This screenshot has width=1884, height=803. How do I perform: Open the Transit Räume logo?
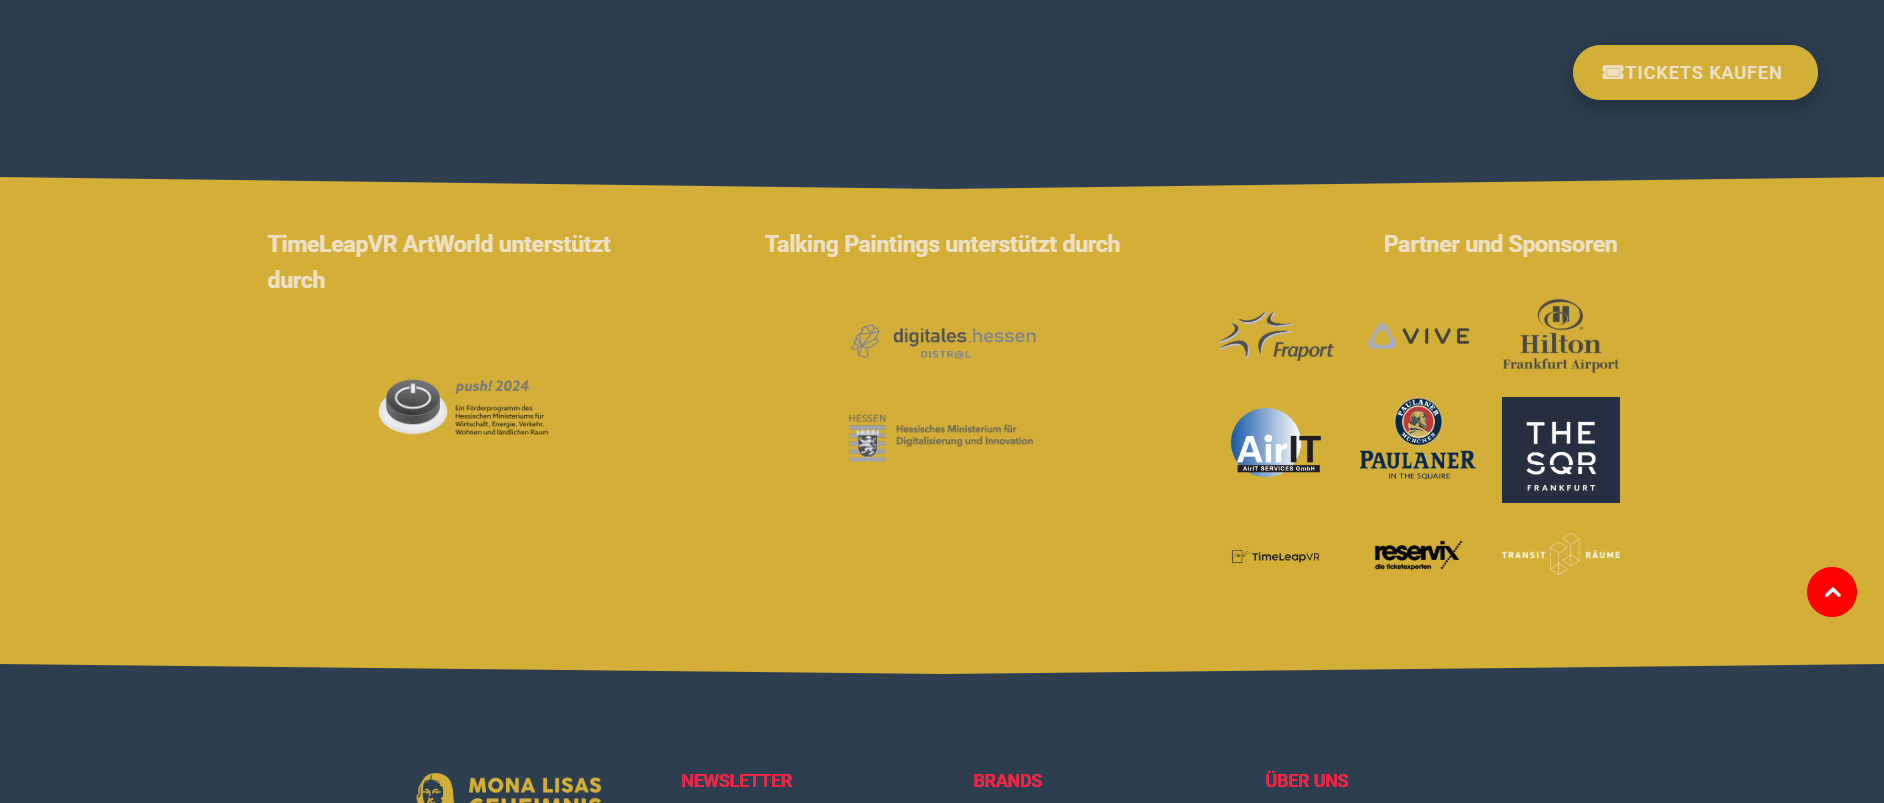tap(1560, 554)
